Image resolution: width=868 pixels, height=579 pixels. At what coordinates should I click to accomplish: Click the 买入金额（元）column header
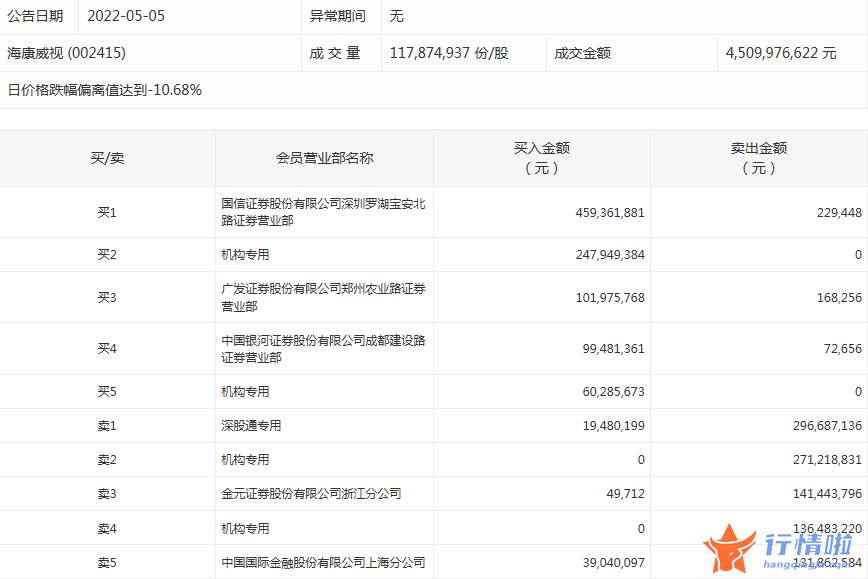(541, 158)
